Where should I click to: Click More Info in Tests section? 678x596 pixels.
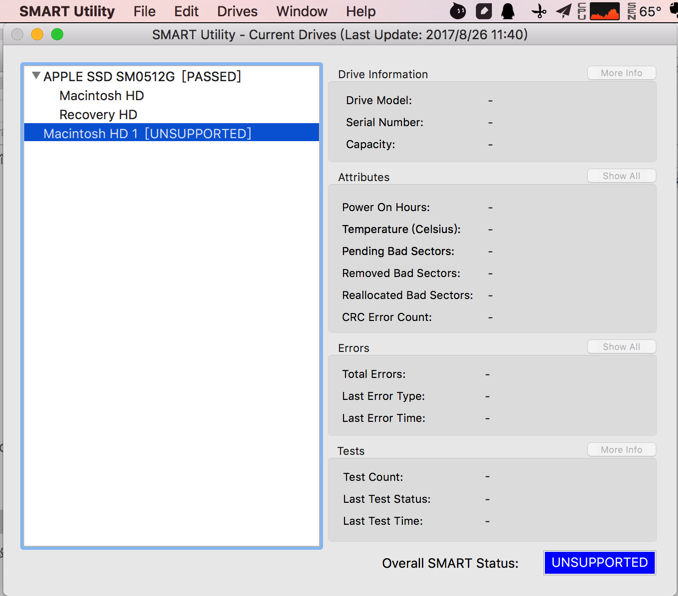pyautogui.click(x=621, y=450)
